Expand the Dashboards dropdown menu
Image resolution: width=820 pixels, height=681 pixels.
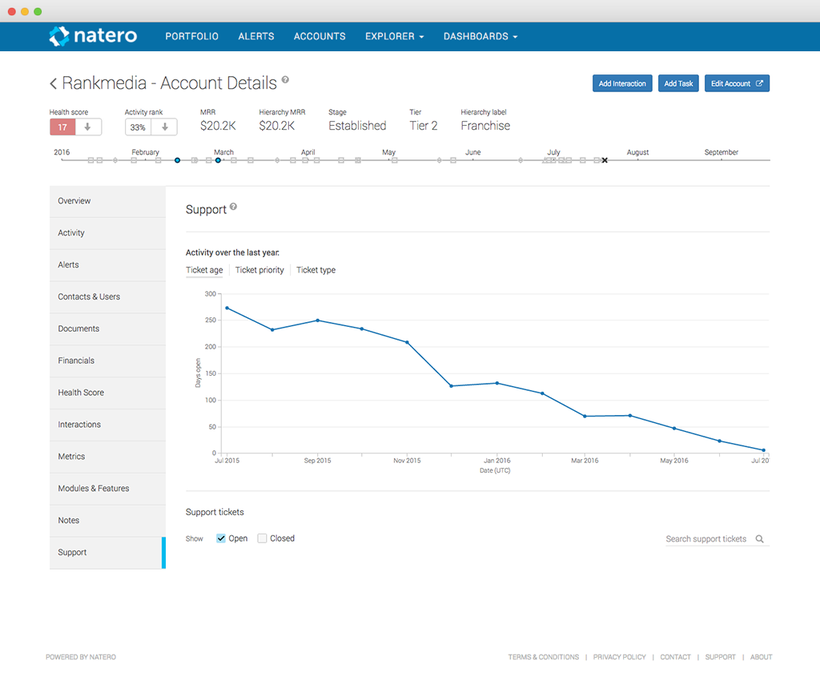tap(480, 37)
